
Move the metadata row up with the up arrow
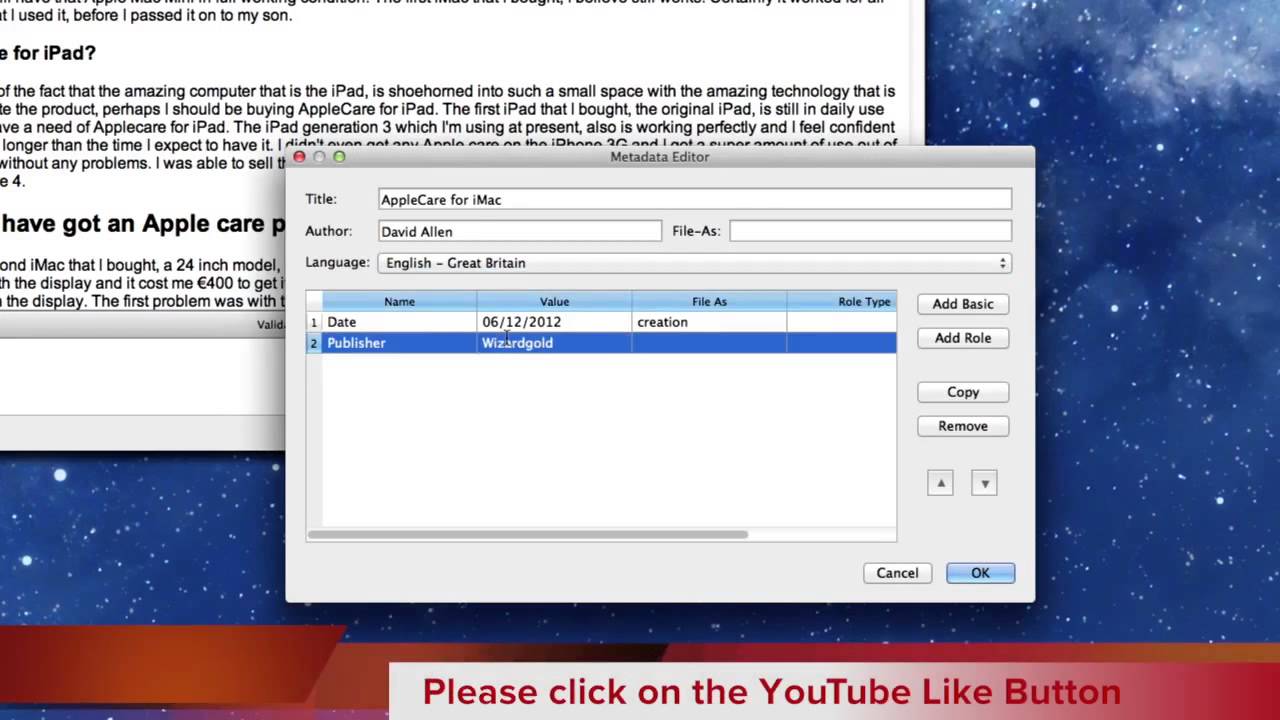click(940, 483)
